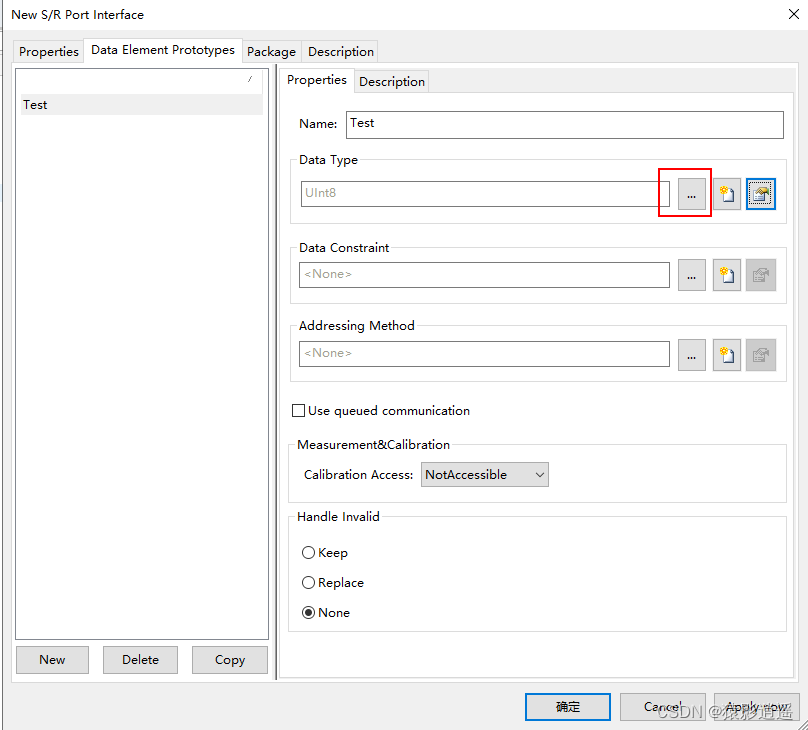The width and height of the screenshot is (808, 730).
Task: Click the Data Constraint None field
Action: (484, 275)
